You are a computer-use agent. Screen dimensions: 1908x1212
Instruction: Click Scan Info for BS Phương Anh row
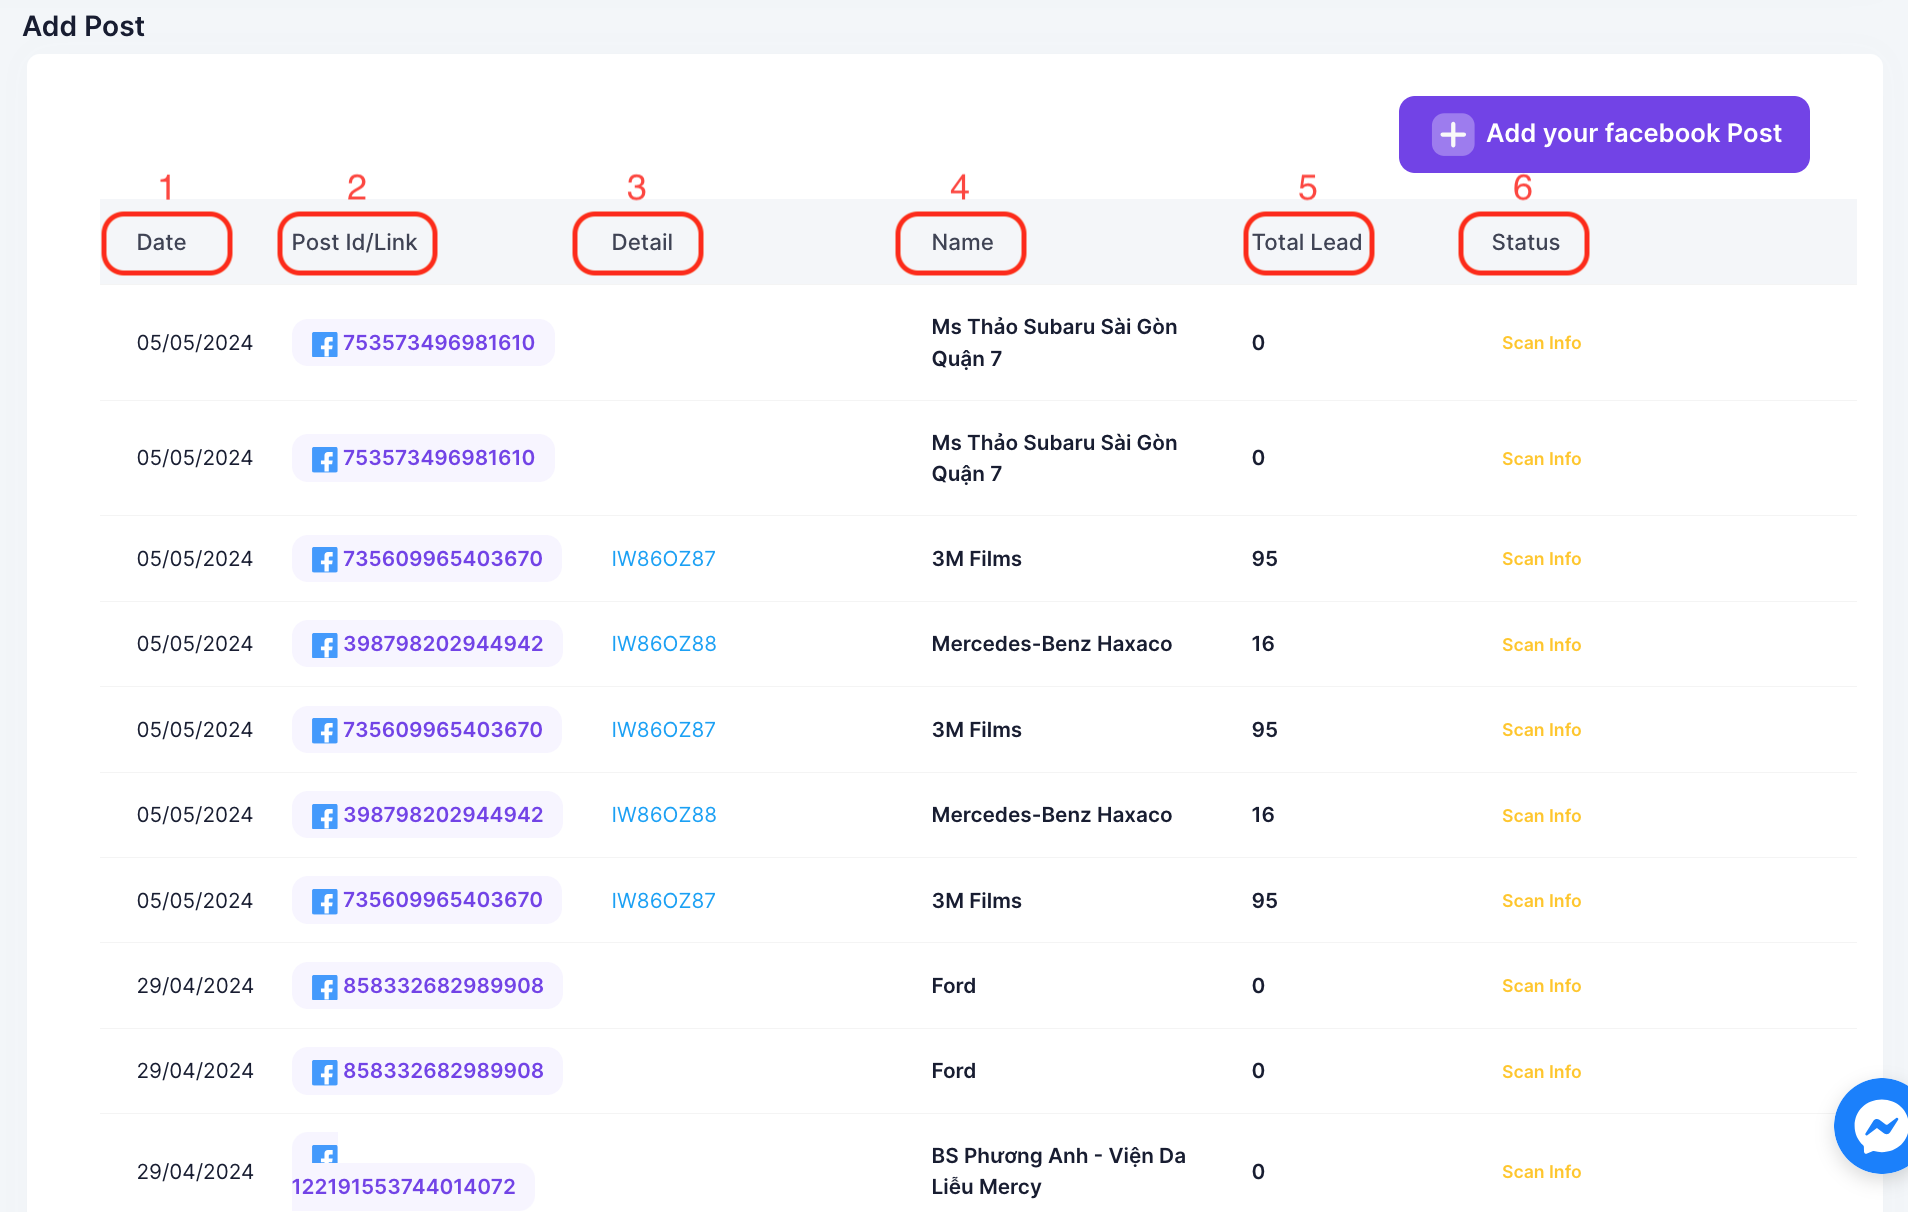[x=1541, y=1172]
